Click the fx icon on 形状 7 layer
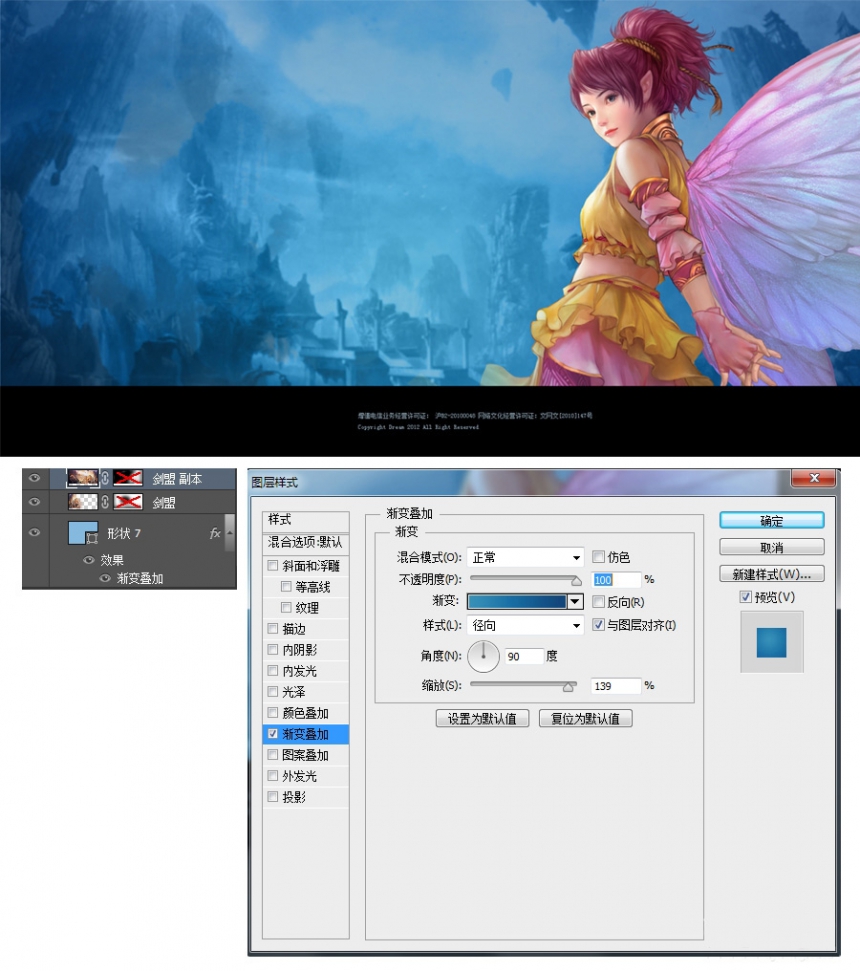860x971 pixels. (x=215, y=533)
